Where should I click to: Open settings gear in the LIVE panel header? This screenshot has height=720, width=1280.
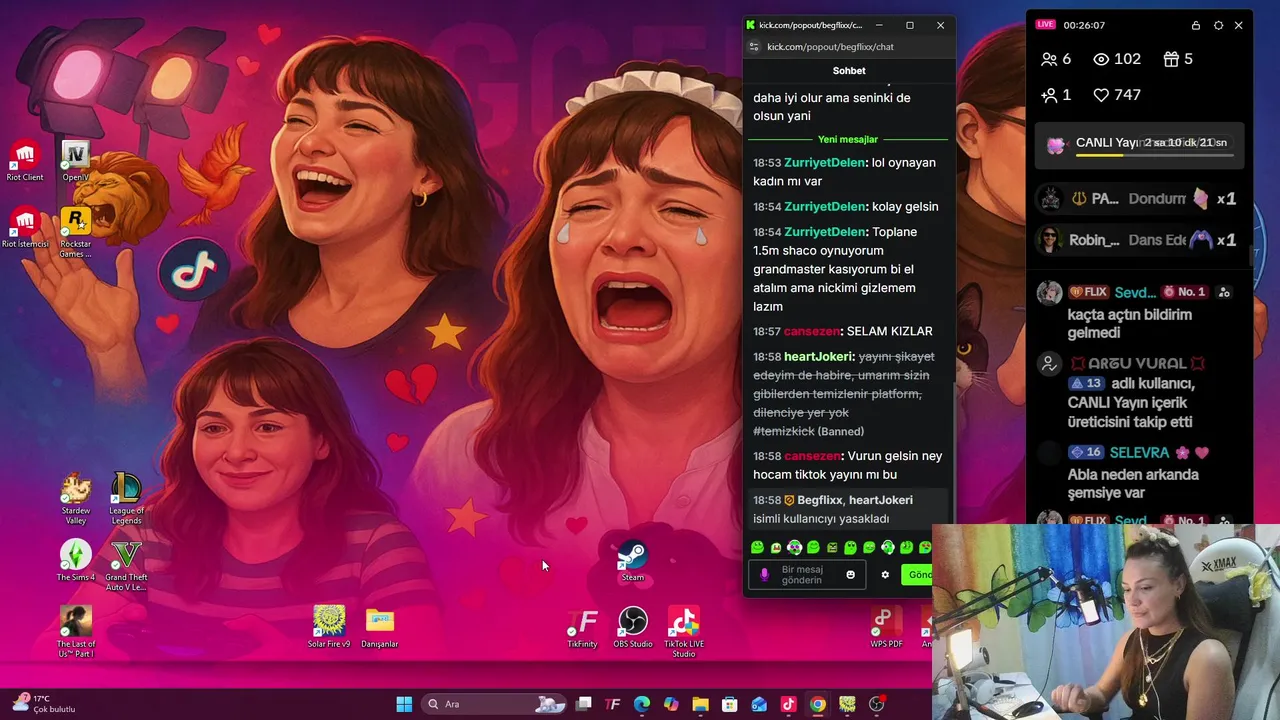coord(1218,25)
